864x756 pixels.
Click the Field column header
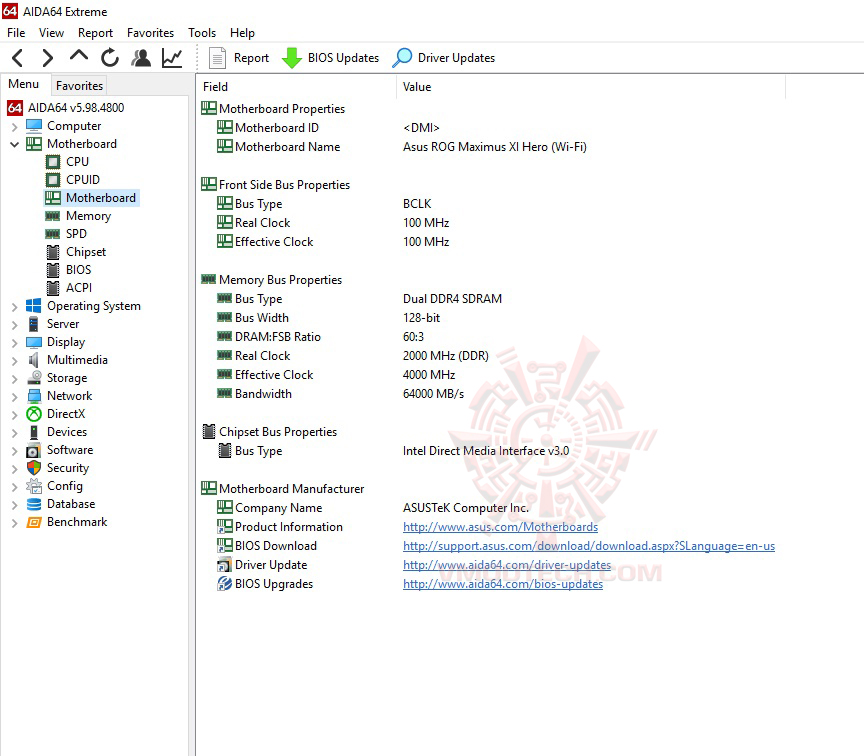coord(296,87)
